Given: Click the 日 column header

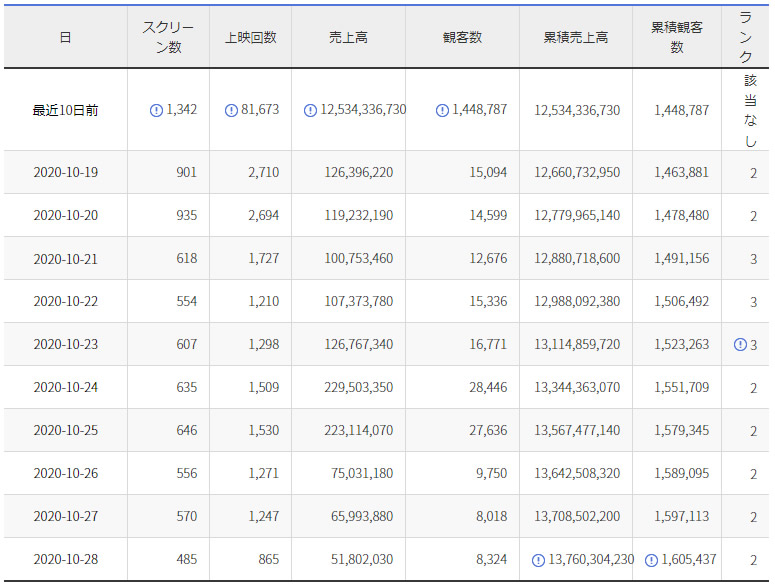Looking at the screenshot, I should 65,37.
